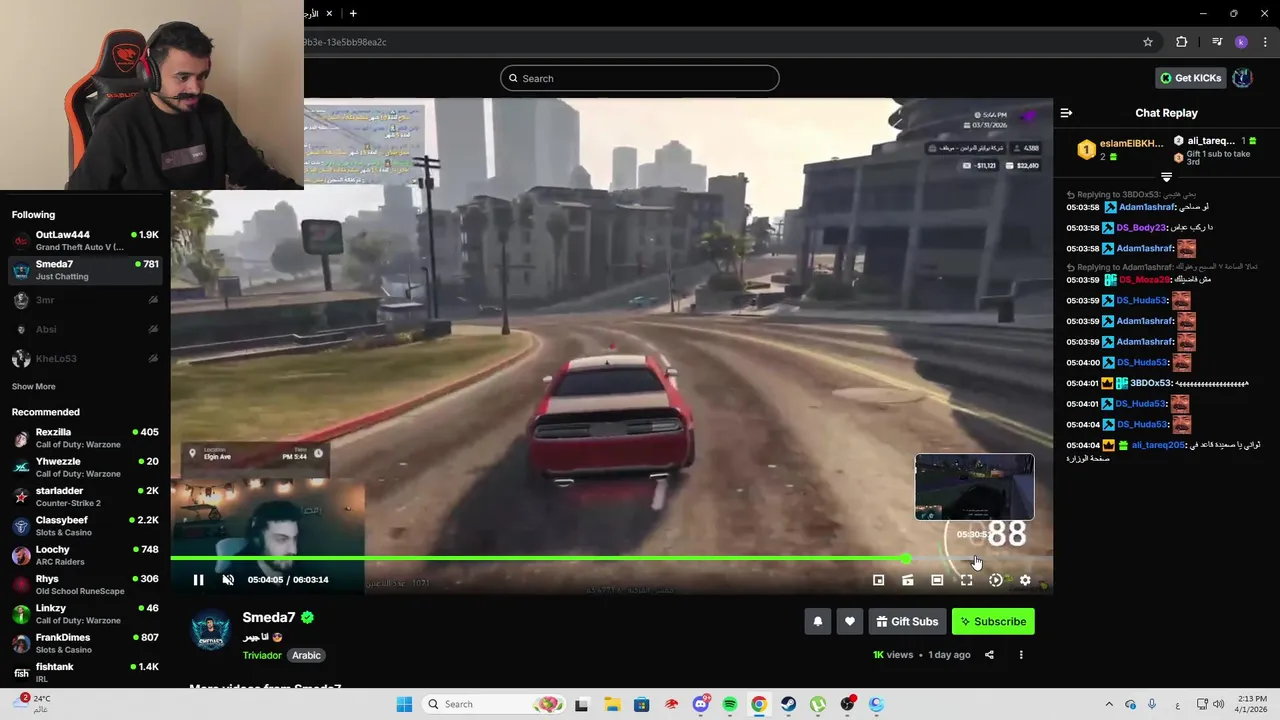Open uTorrent from the taskbar

click(818, 704)
